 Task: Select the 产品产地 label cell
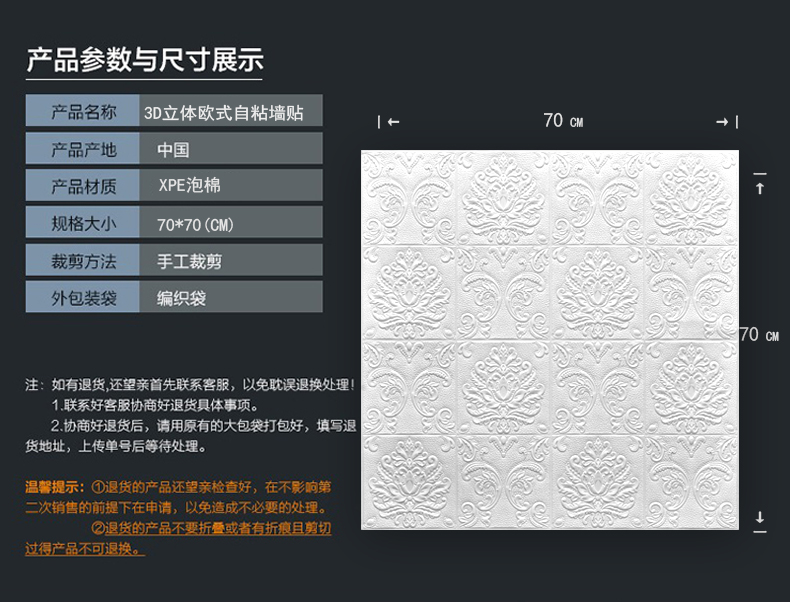83,148
